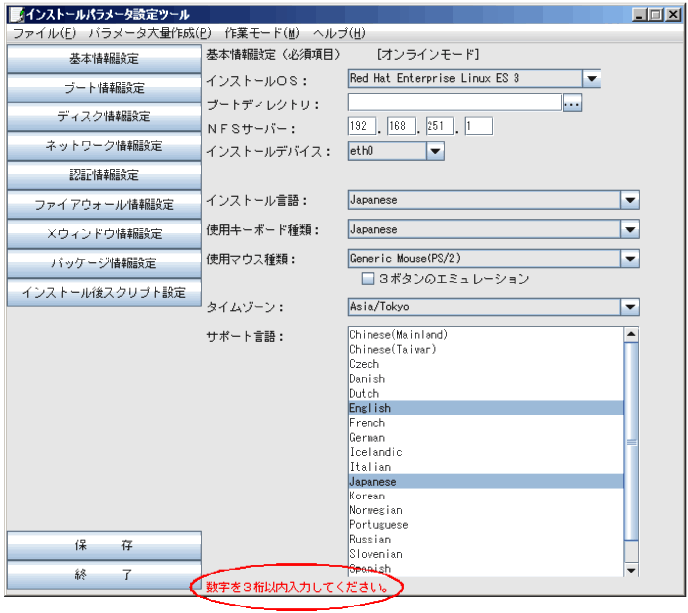The image size is (688, 613).
Task: Open 認証情報設定 settings
Action: coord(104,176)
